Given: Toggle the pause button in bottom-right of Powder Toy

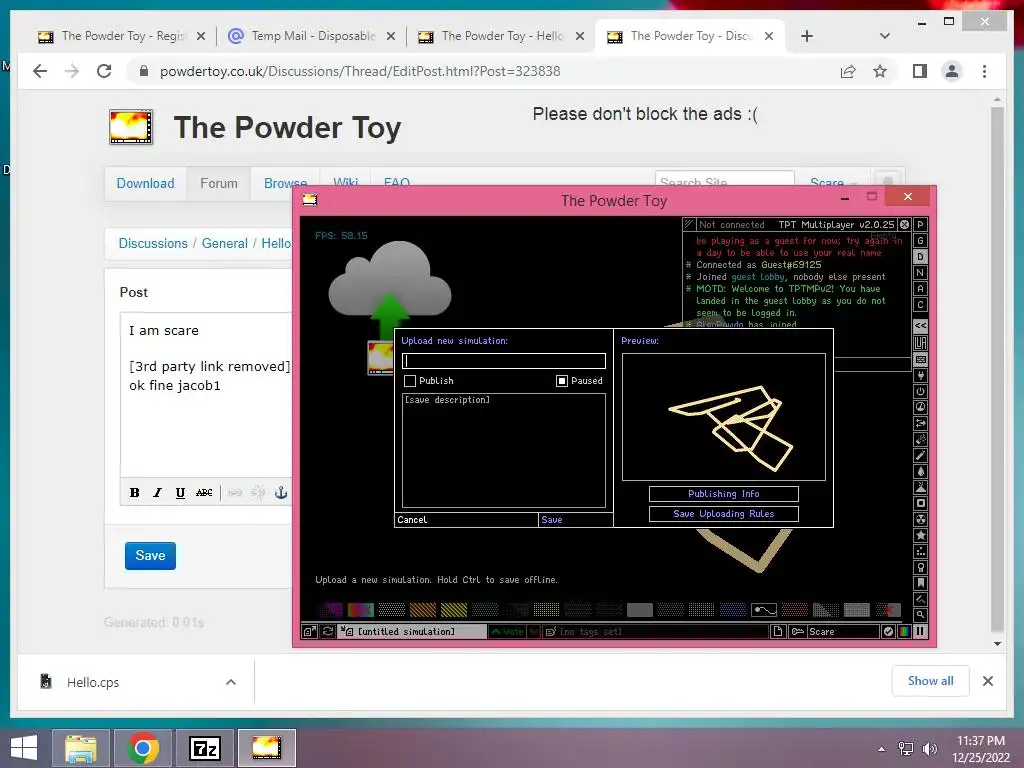Looking at the screenshot, I should 920,632.
